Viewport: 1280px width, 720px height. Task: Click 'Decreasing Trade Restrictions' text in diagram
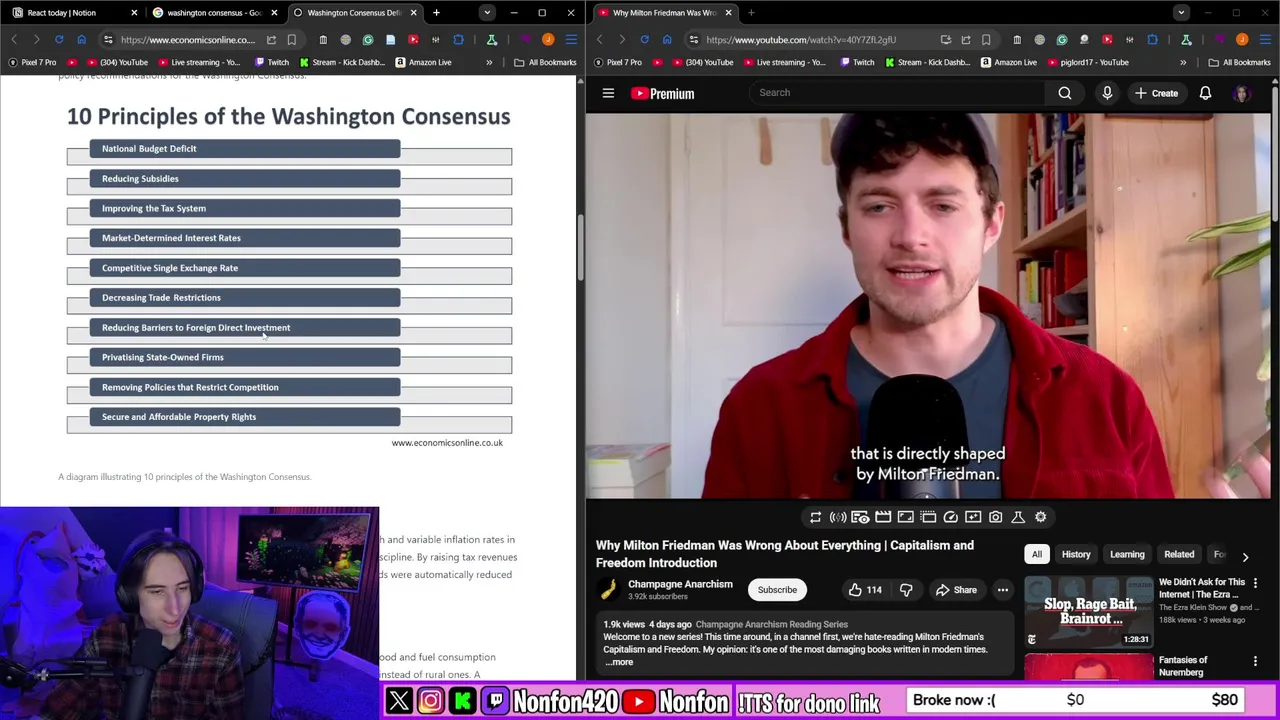(x=161, y=297)
